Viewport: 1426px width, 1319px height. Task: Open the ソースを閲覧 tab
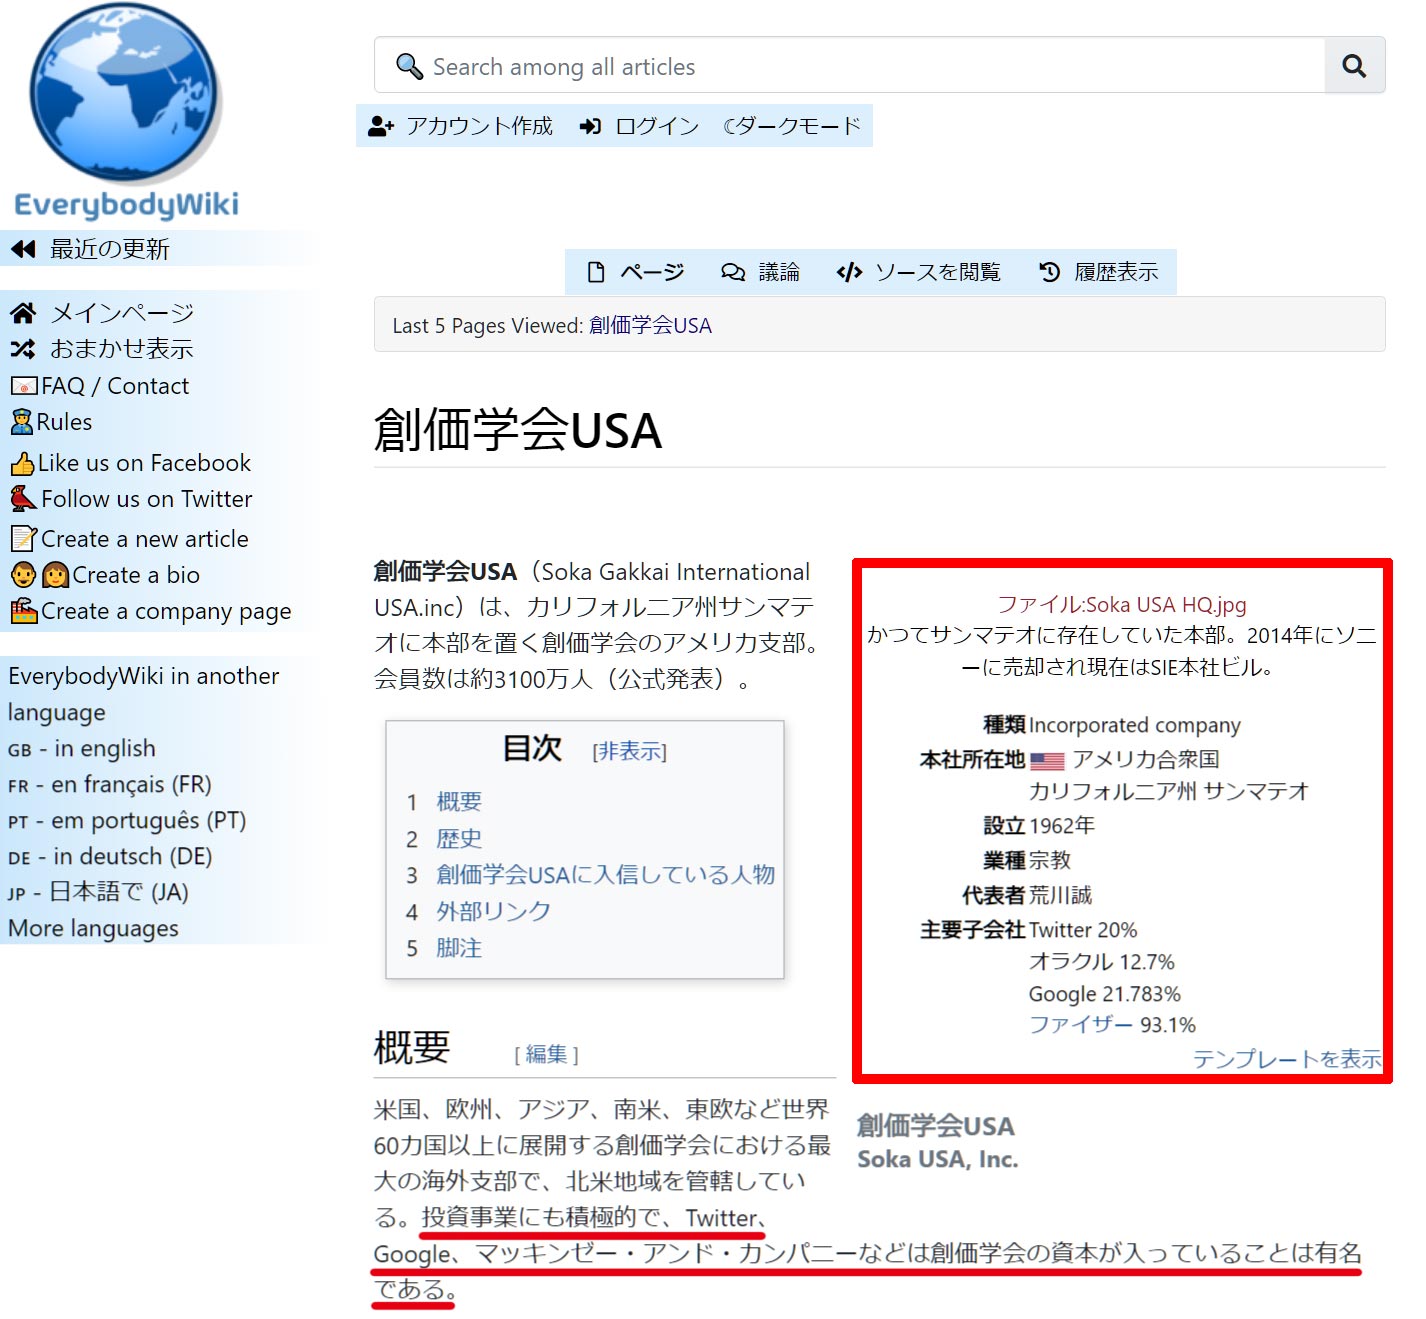[x=938, y=272]
